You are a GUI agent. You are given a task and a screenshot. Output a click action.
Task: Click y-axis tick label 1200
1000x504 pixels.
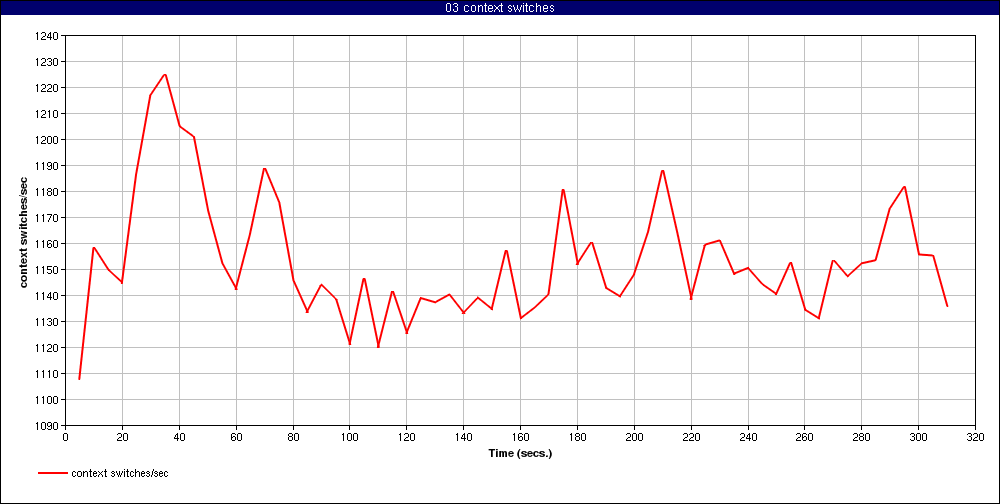coord(48,140)
